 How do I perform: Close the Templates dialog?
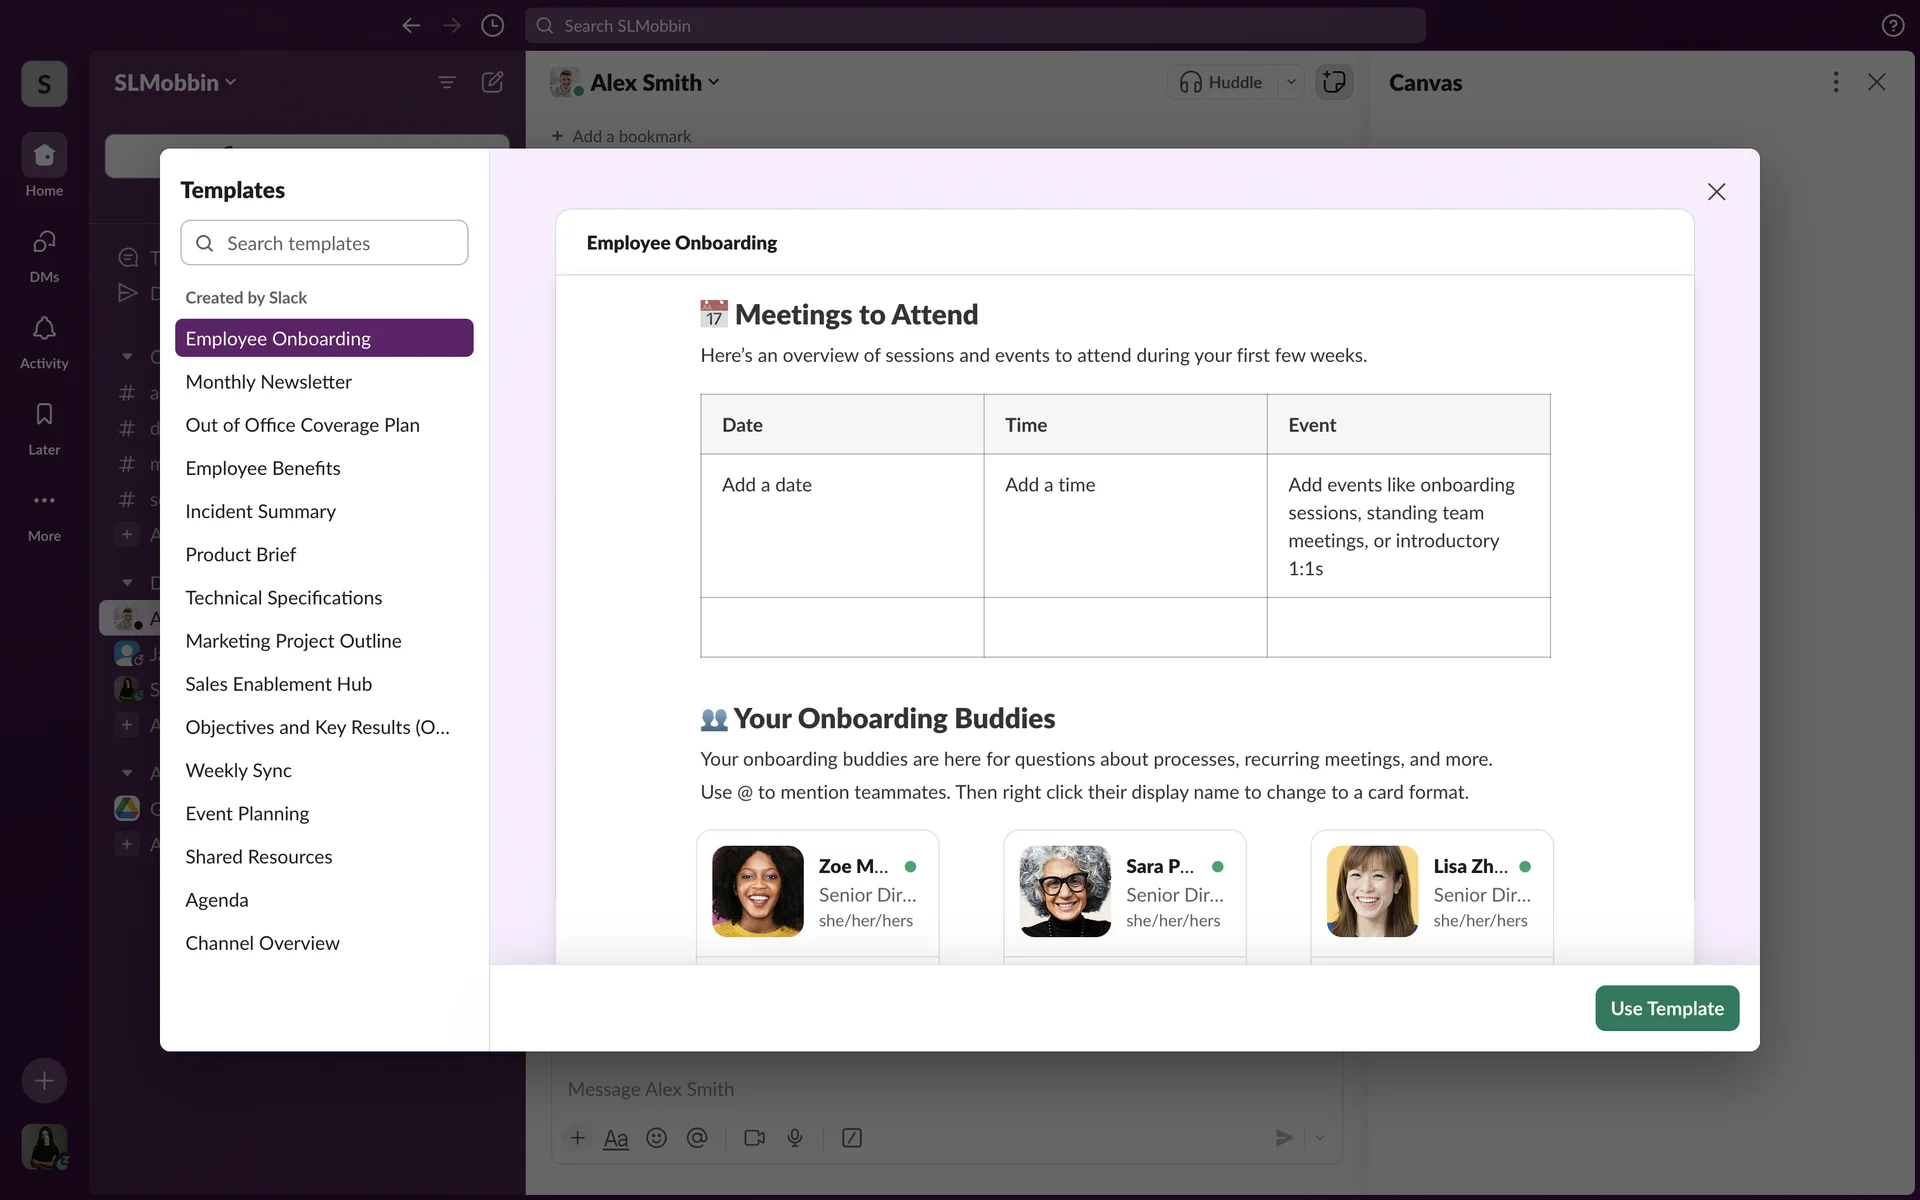pos(1716,192)
